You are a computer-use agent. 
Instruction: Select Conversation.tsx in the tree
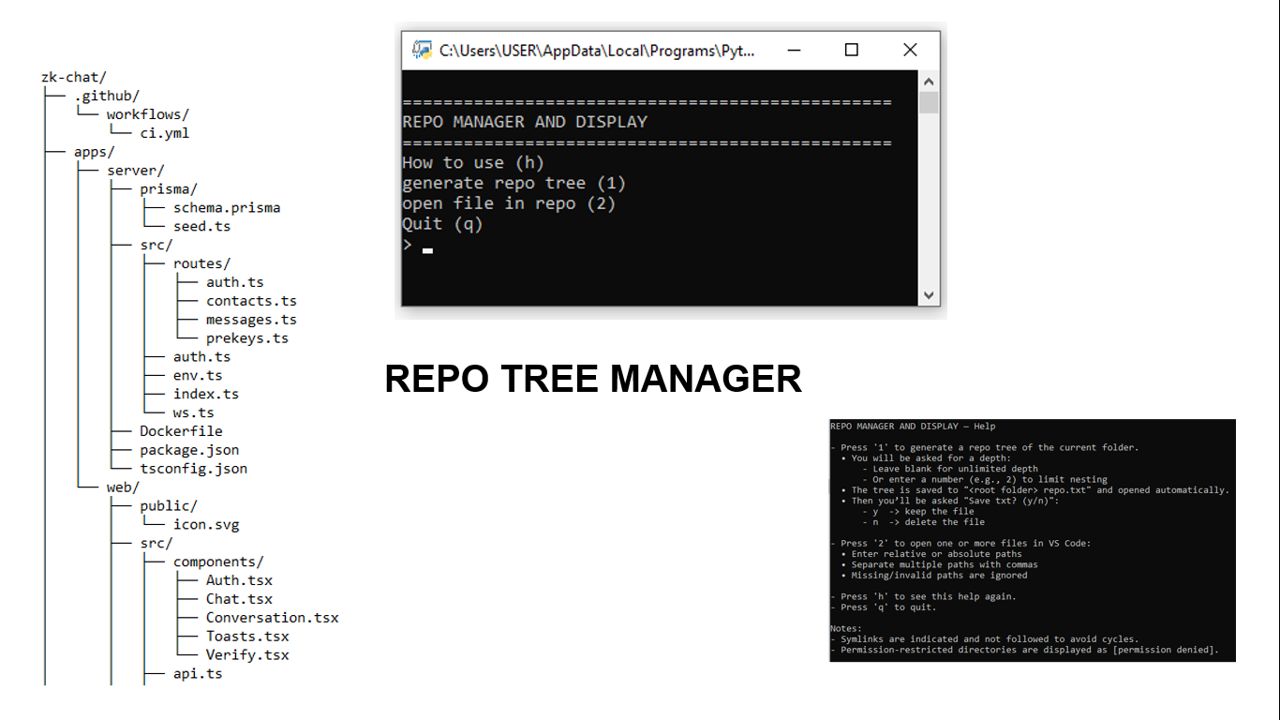[273, 618]
